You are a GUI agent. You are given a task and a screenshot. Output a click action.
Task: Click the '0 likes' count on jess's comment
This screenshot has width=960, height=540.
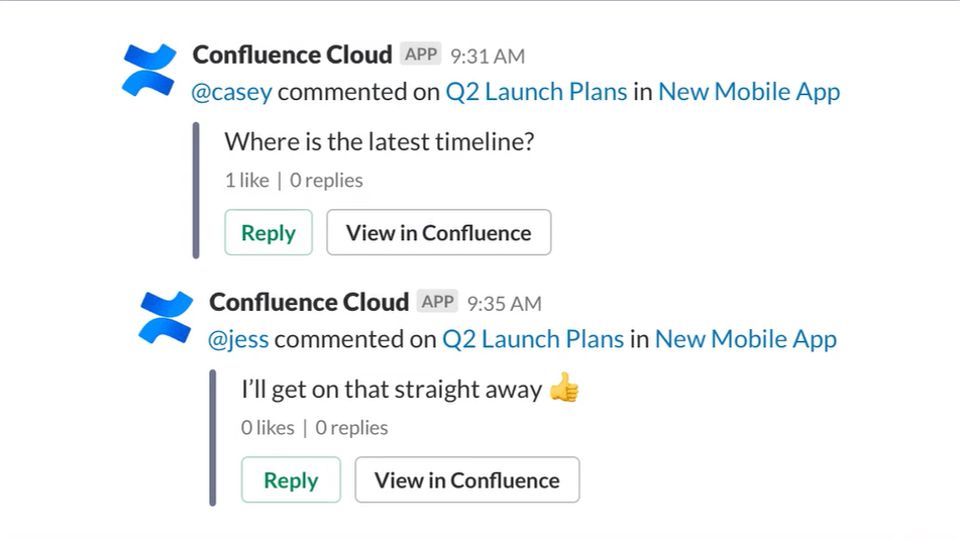(267, 427)
